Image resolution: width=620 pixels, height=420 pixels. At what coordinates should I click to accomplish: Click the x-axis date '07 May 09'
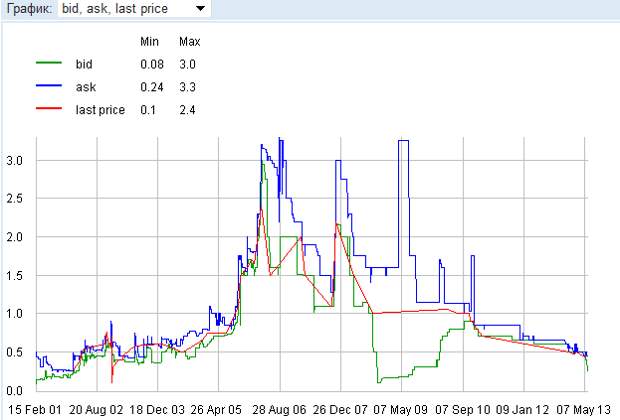coord(401,410)
